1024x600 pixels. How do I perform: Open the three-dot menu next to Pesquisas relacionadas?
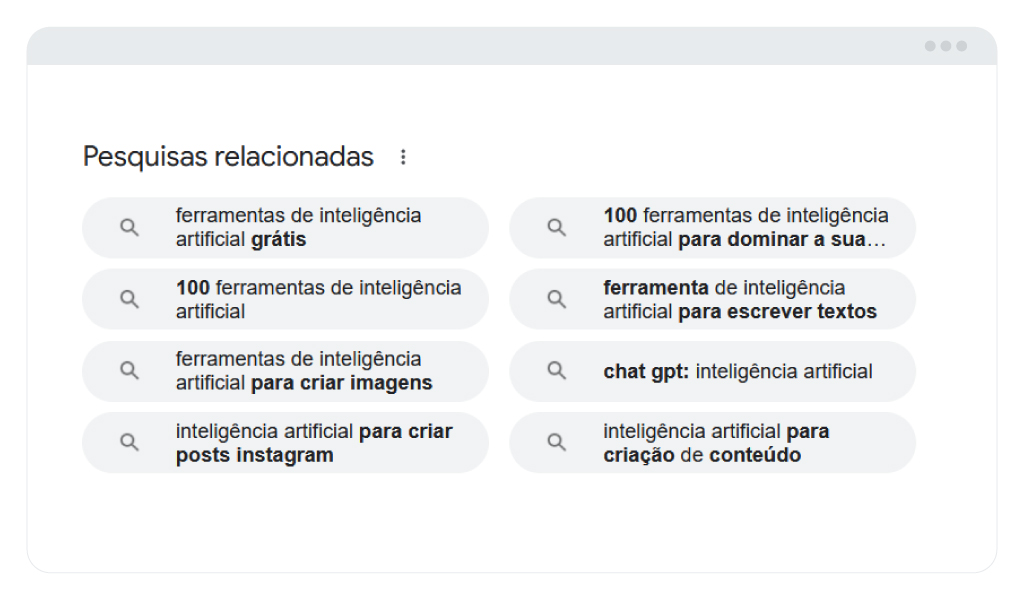click(x=403, y=157)
